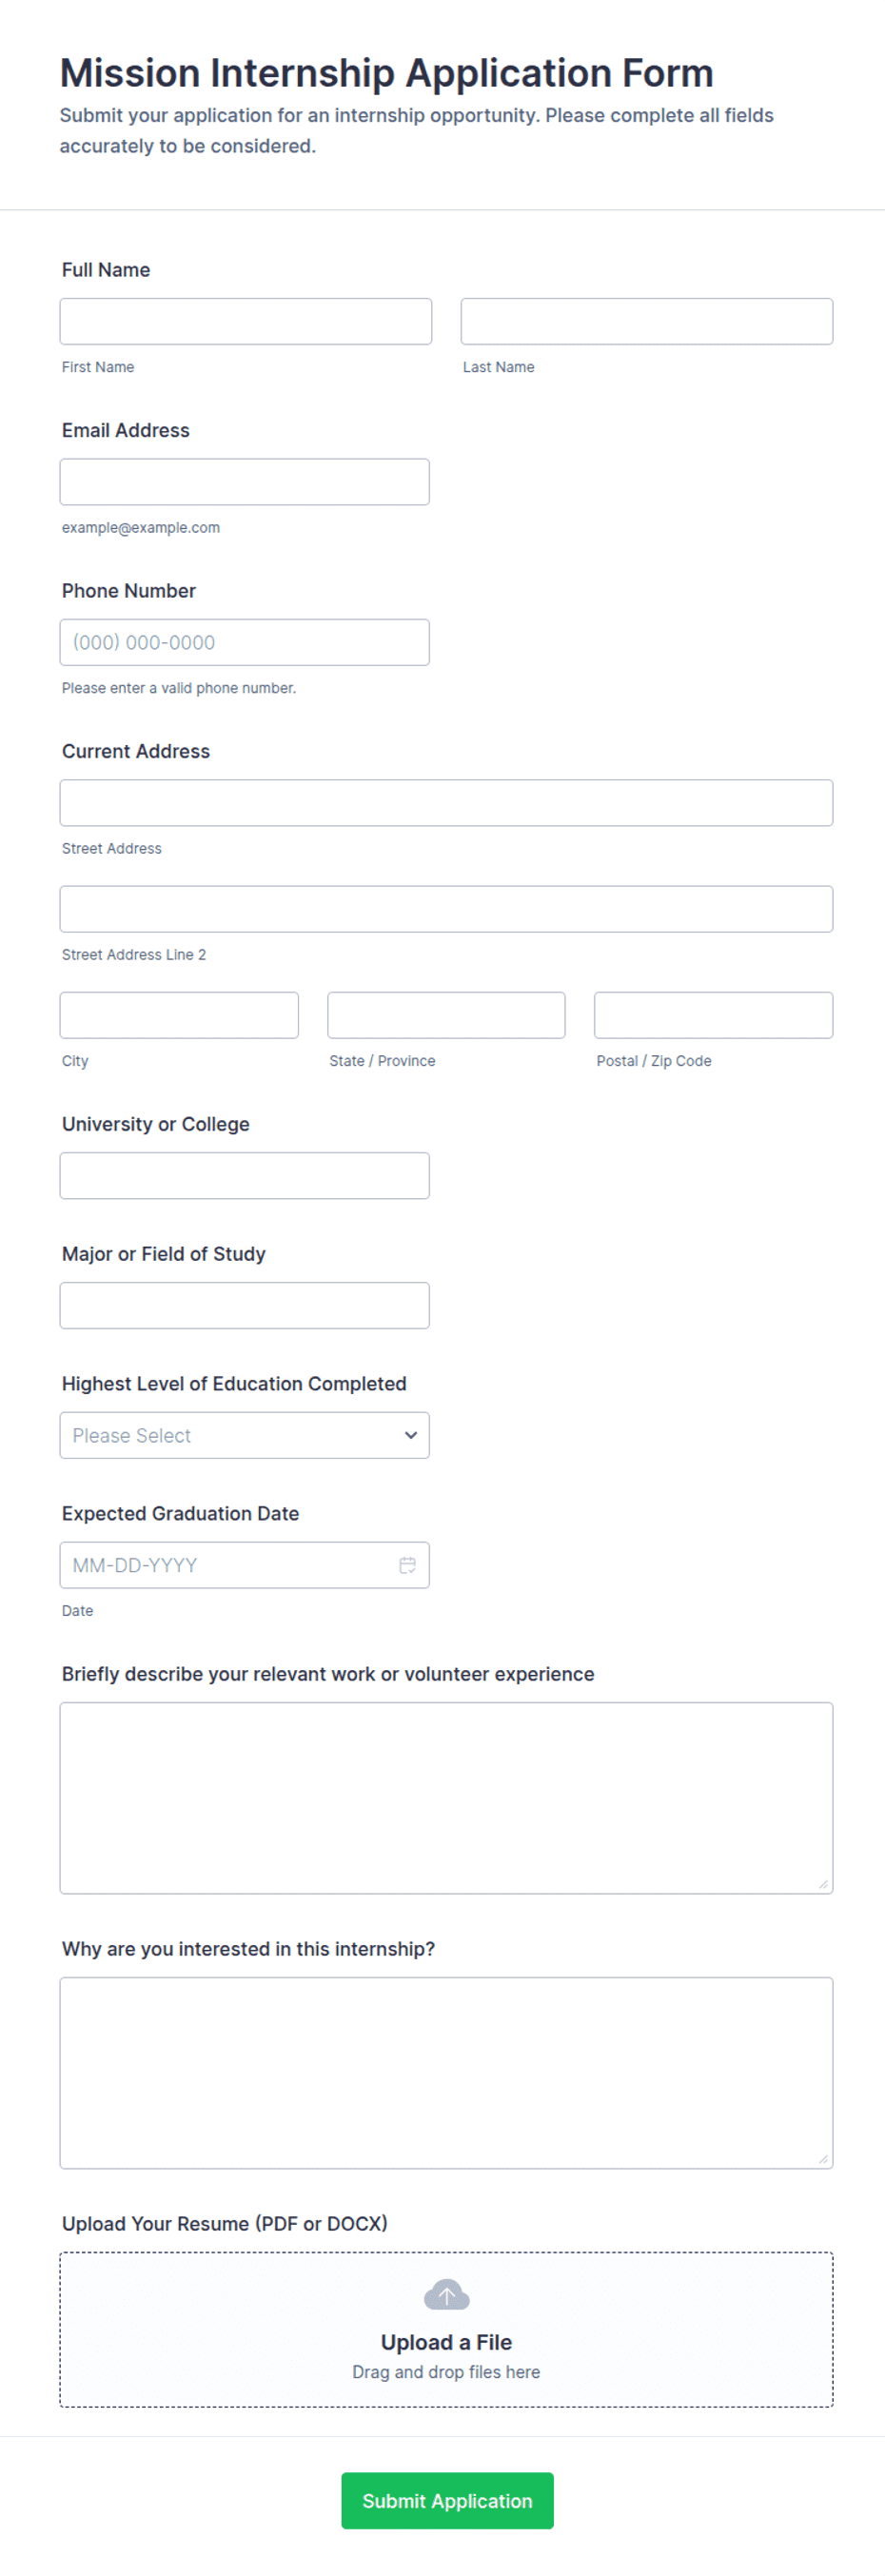This screenshot has height=2576, width=885.
Task: Submit the application with the green button
Action: point(447,2501)
